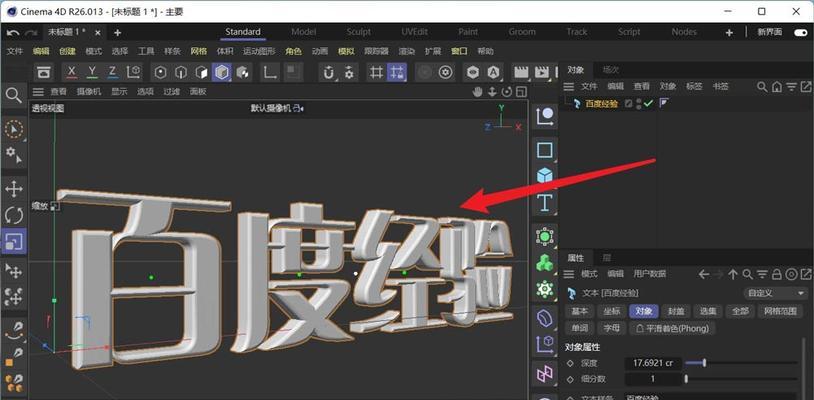Add a cube primitive from the palette
814x400 pixels.
click(544, 176)
